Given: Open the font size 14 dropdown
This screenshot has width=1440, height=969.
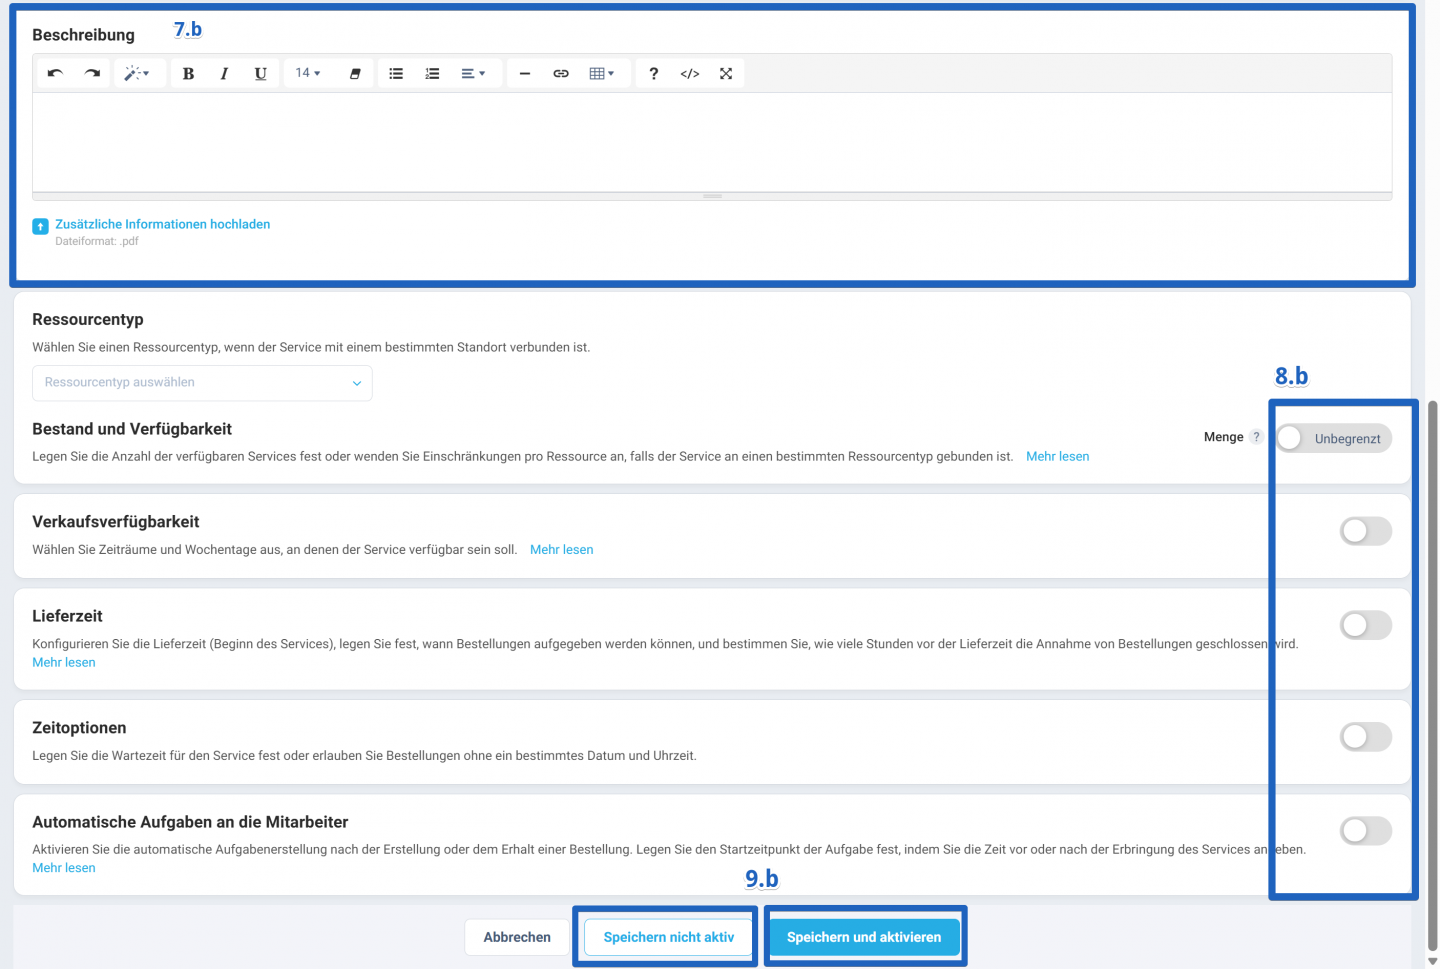Looking at the screenshot, I should [x=308, y=73].
